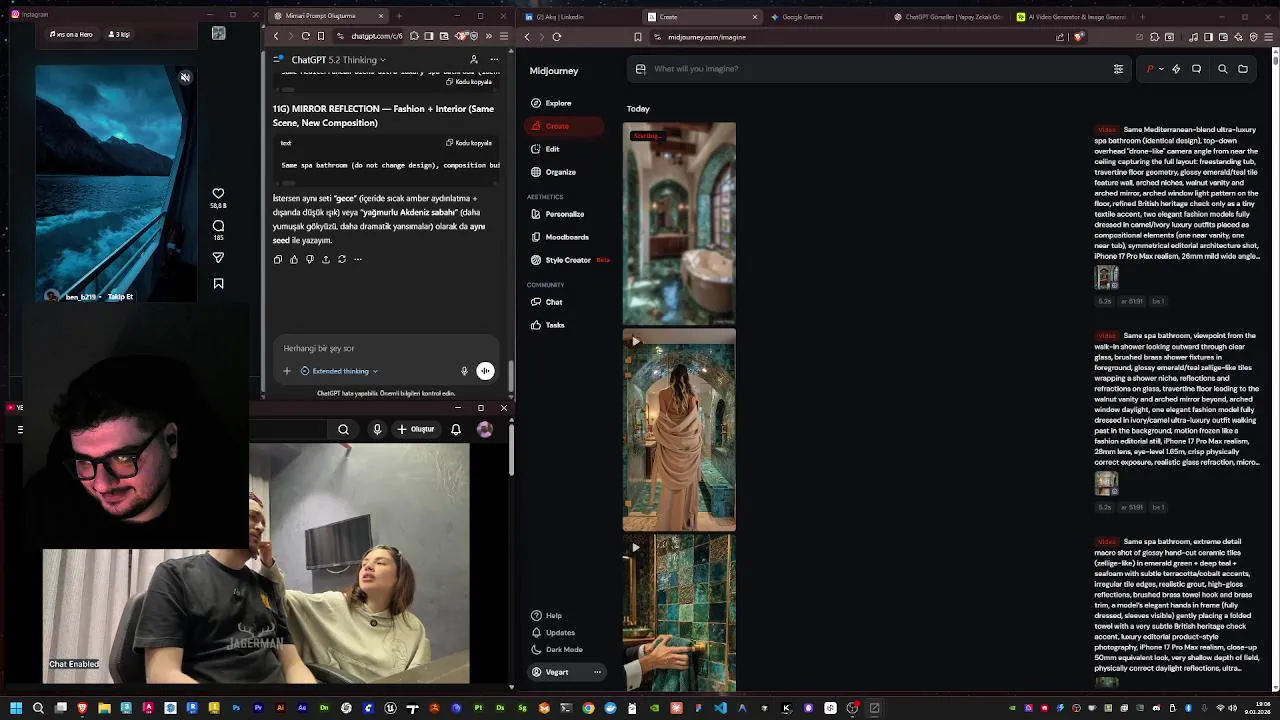Click YouTube voice search microphone
1280x720 pixels.
(x=377, y=429)
